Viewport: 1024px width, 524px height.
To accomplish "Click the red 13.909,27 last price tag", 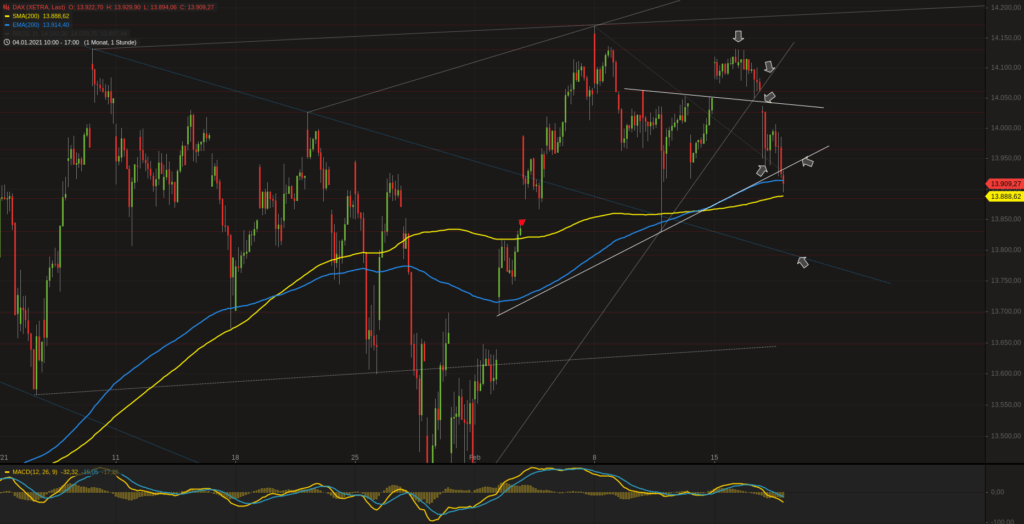I will point(1004,184).
